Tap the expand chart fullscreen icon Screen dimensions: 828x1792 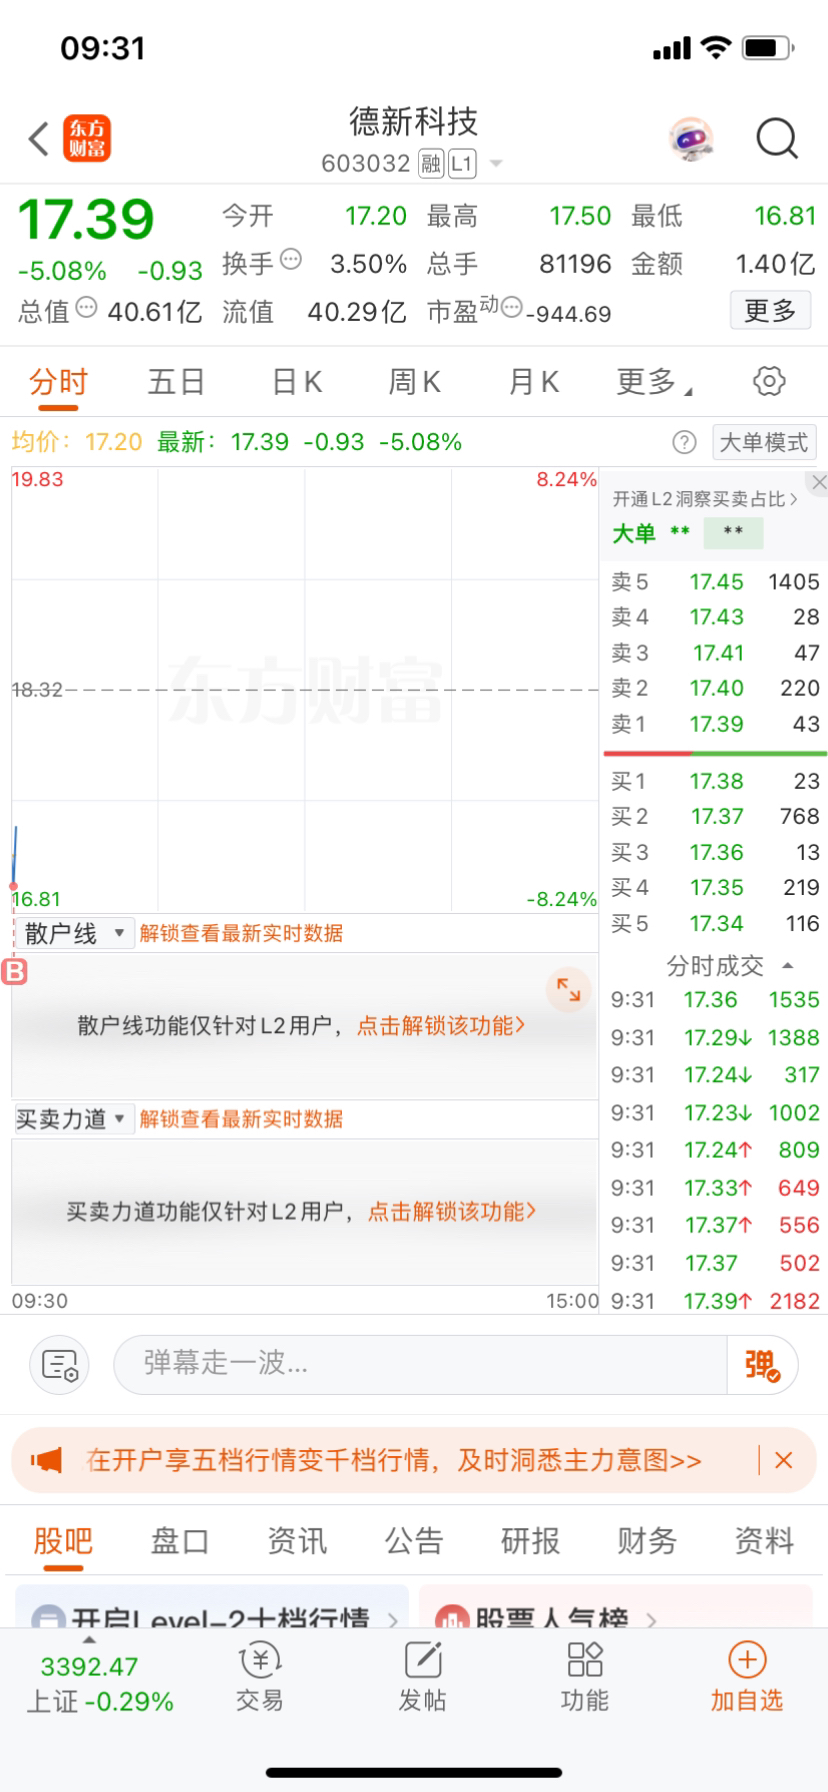coord(568,990)
